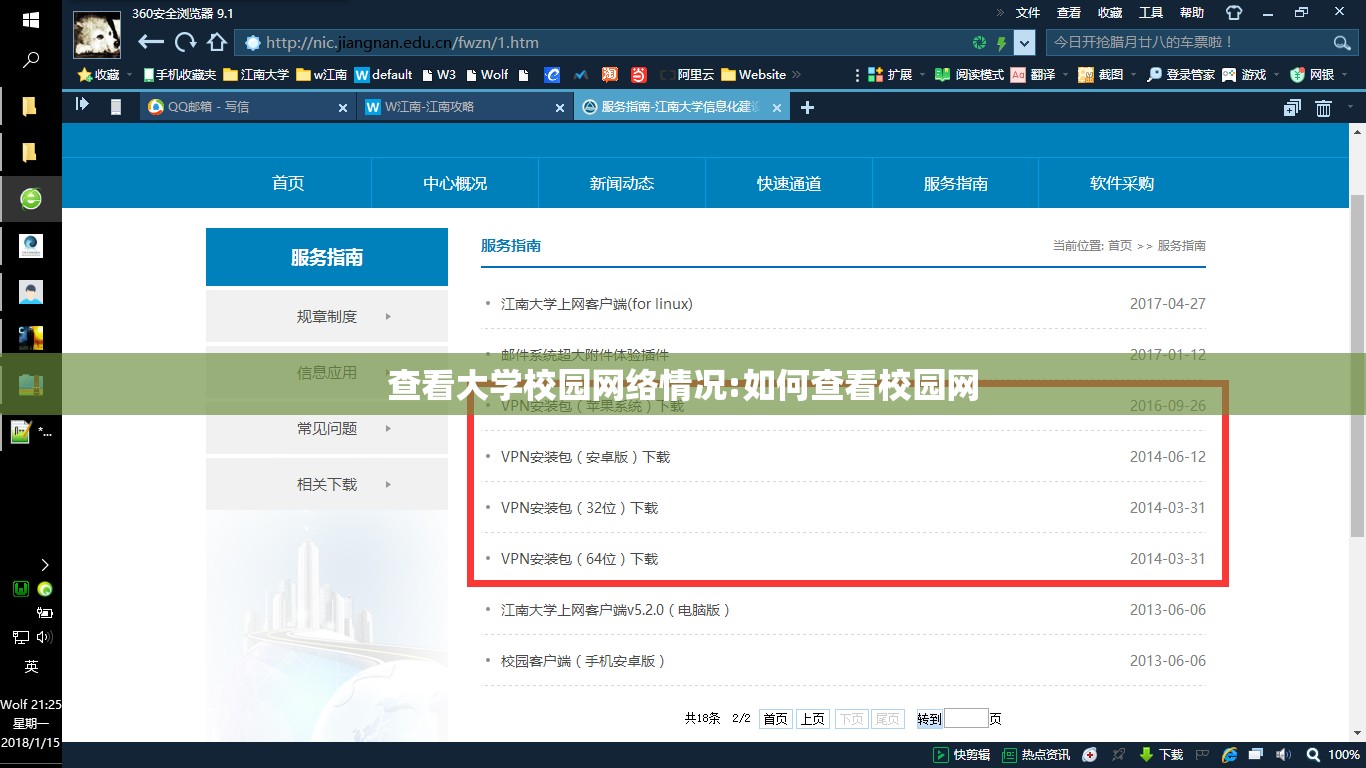
Task: Open 中心概况 navigation item
Action: 455,183
